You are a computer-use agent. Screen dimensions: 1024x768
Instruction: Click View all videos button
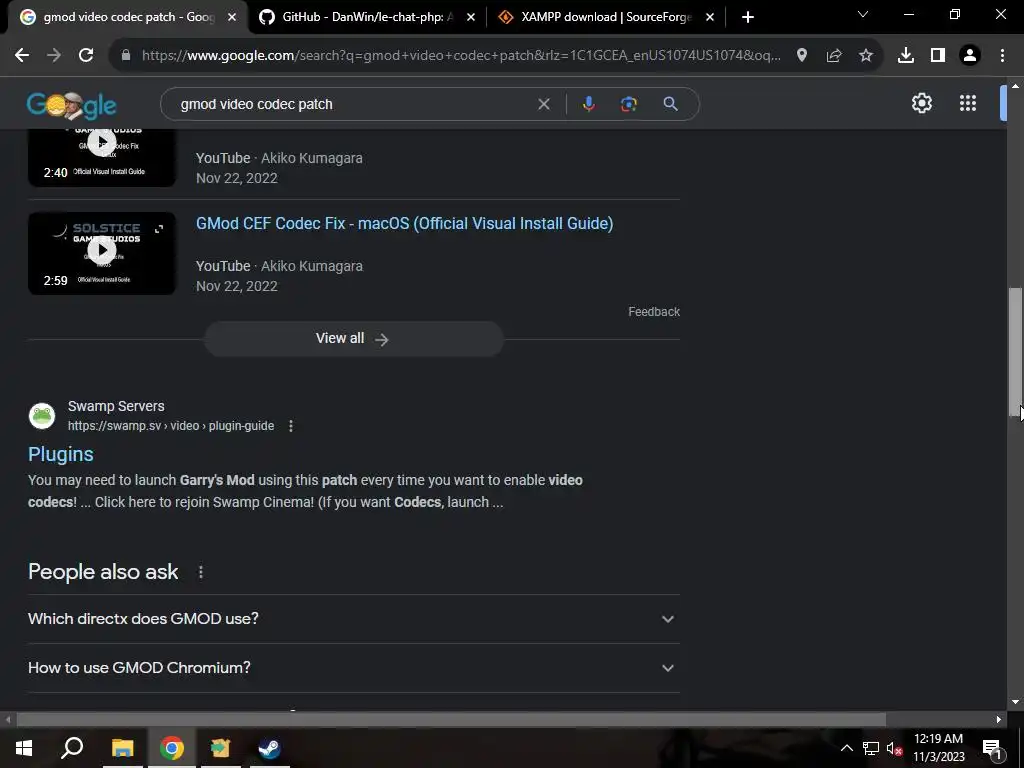coord(353,338)
